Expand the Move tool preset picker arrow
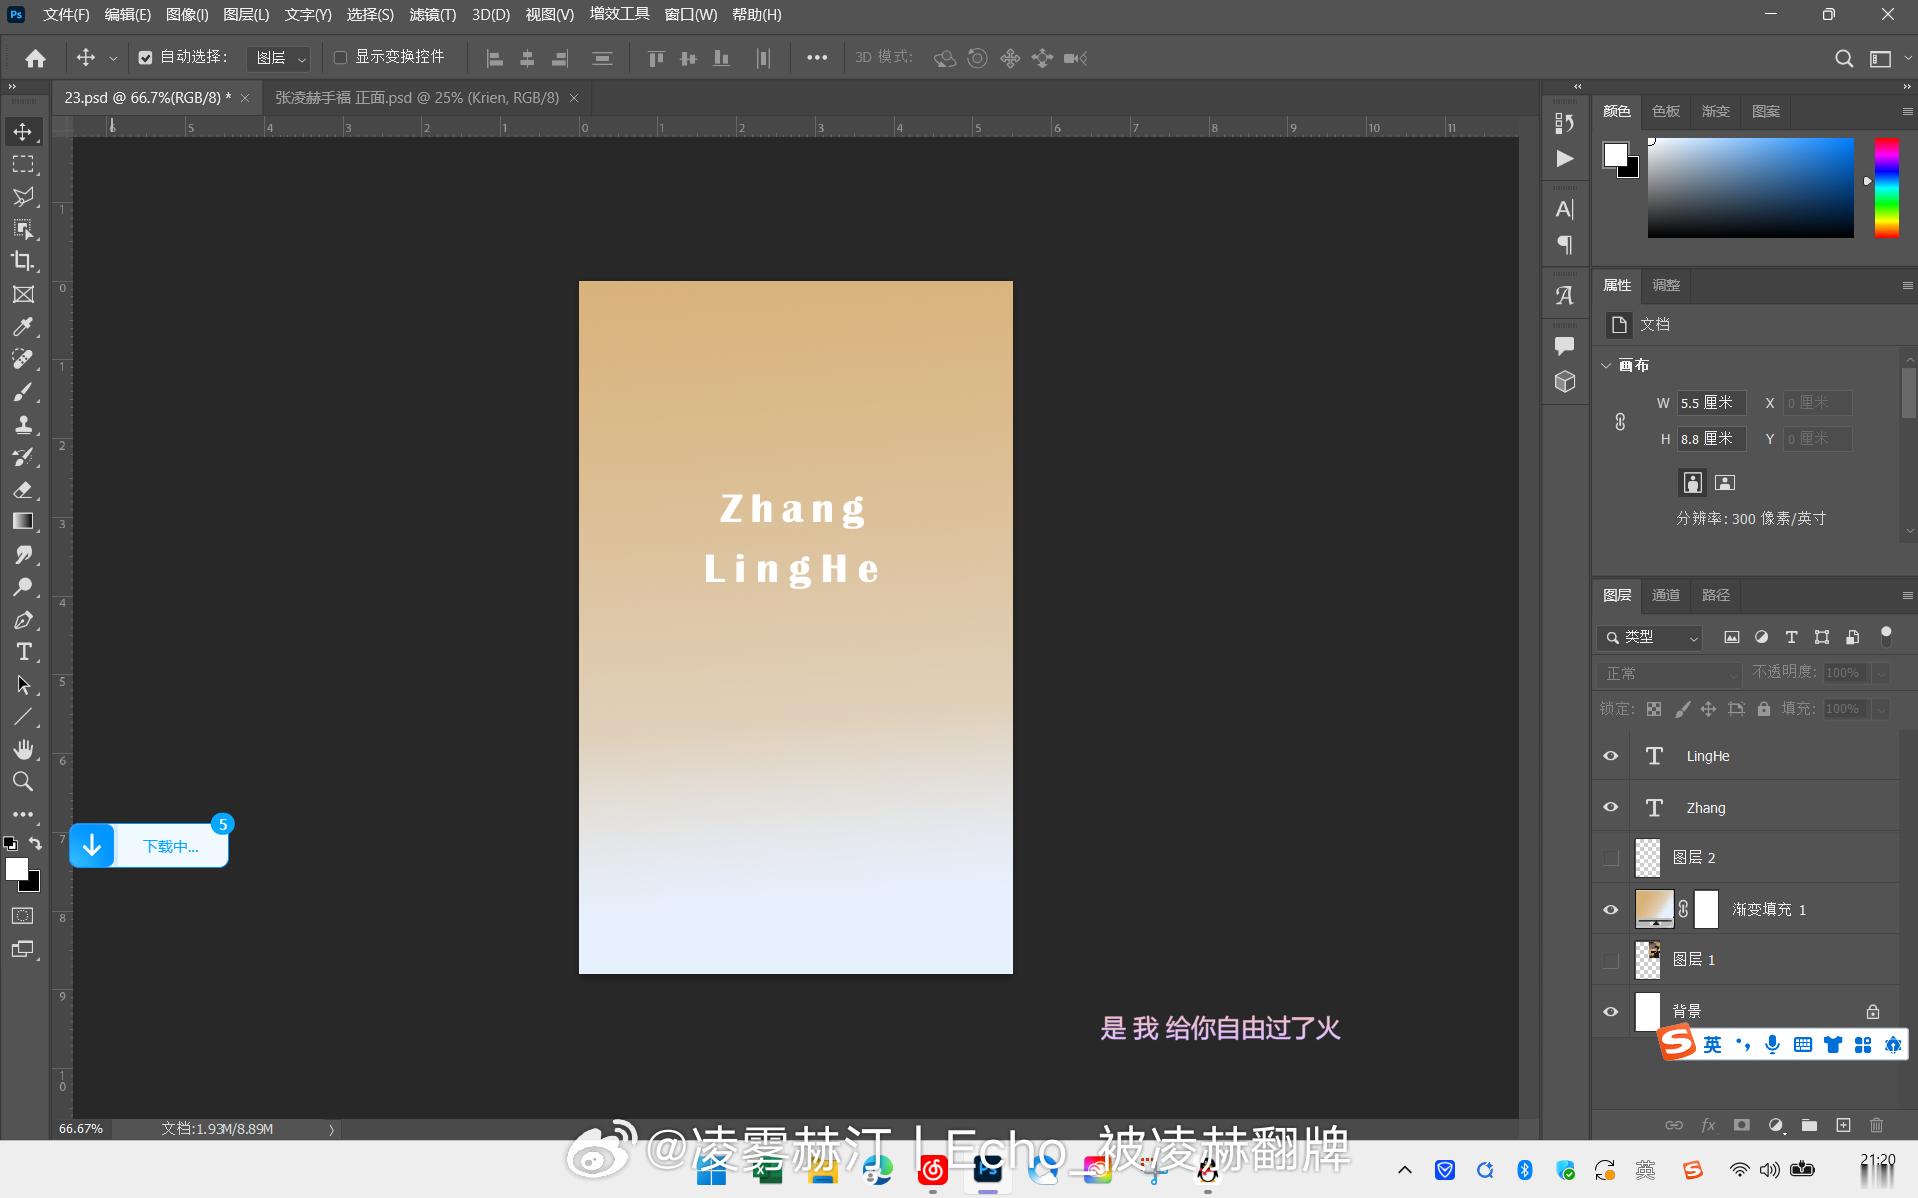This screenshot has height=1198, width=1918. pos(113,58)
